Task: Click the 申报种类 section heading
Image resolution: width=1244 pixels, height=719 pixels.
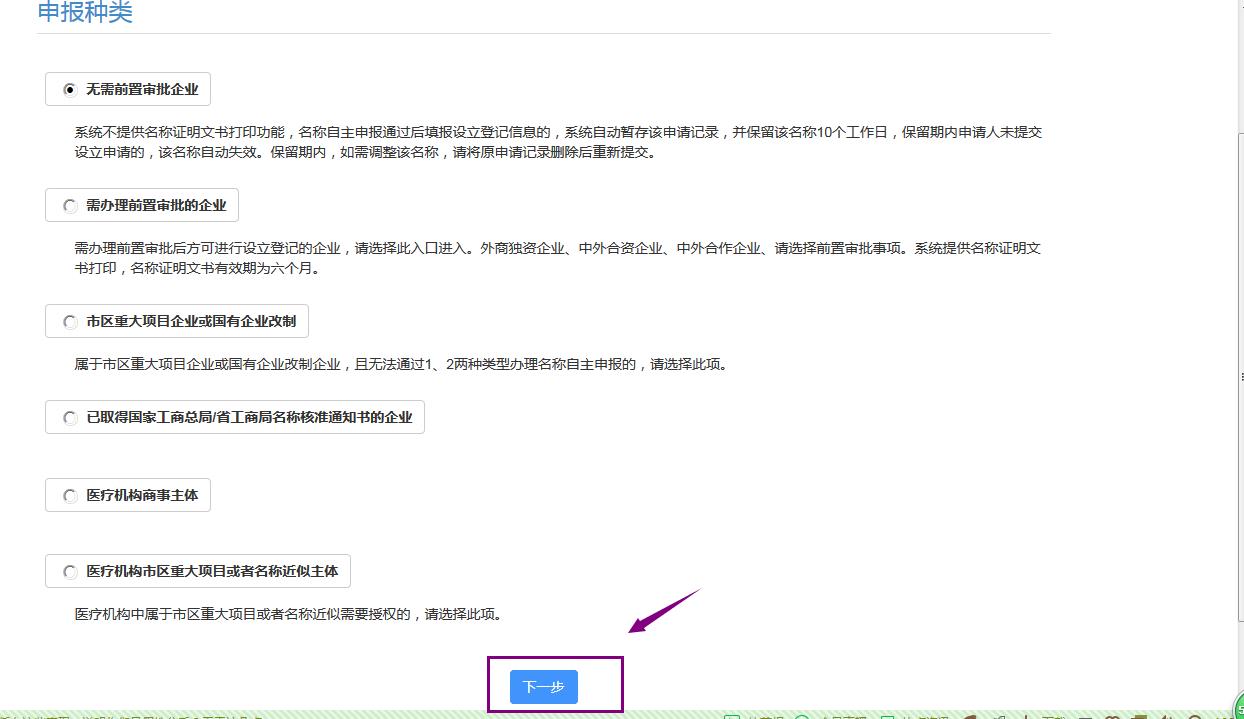Action: (85, 13)
